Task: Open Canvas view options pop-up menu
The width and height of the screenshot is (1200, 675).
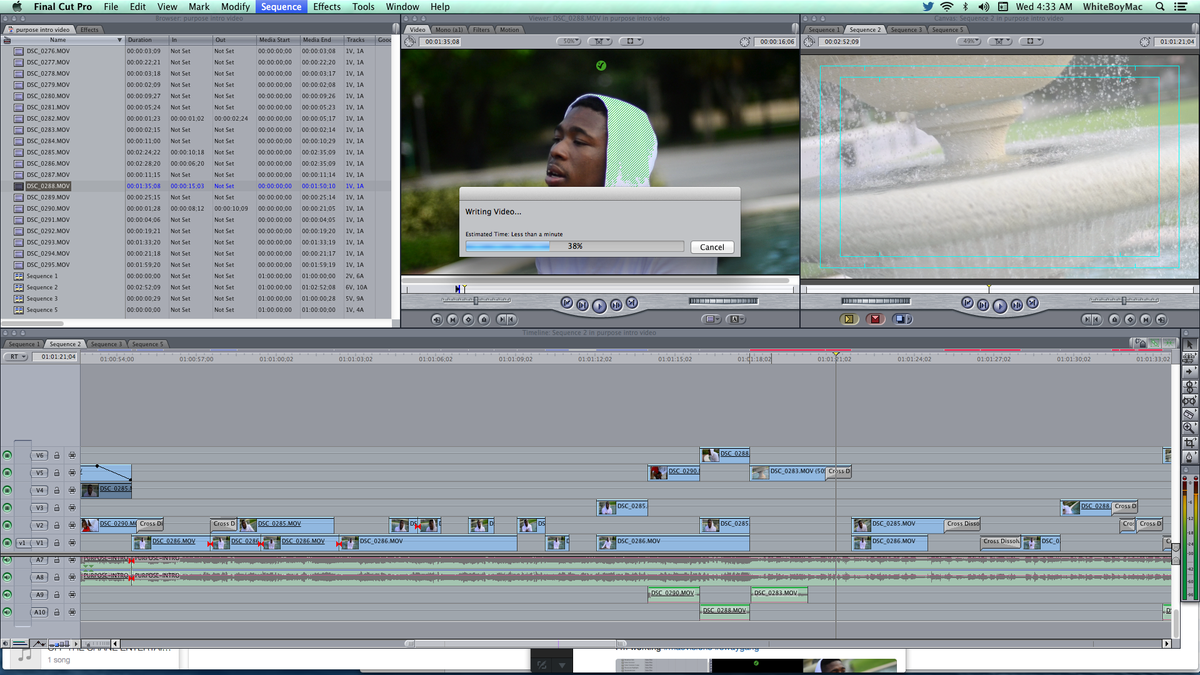Action: click(x=1032, y=42)
